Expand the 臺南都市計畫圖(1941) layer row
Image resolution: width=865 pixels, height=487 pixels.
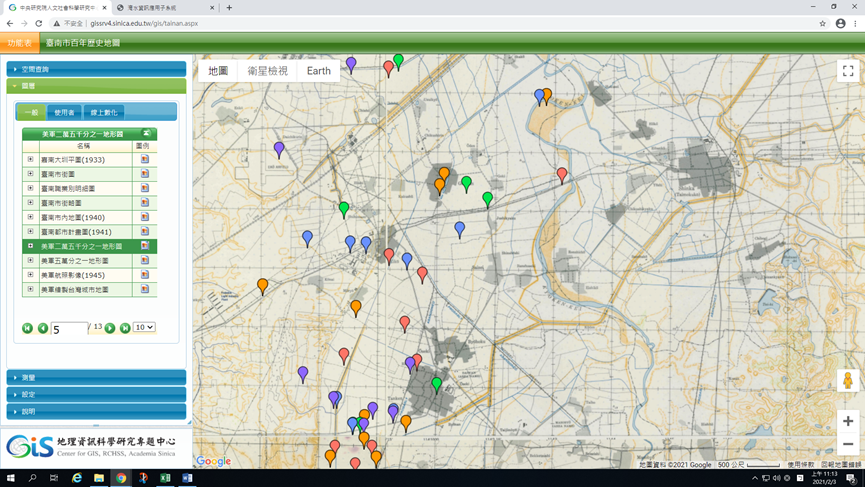[30, 231]
